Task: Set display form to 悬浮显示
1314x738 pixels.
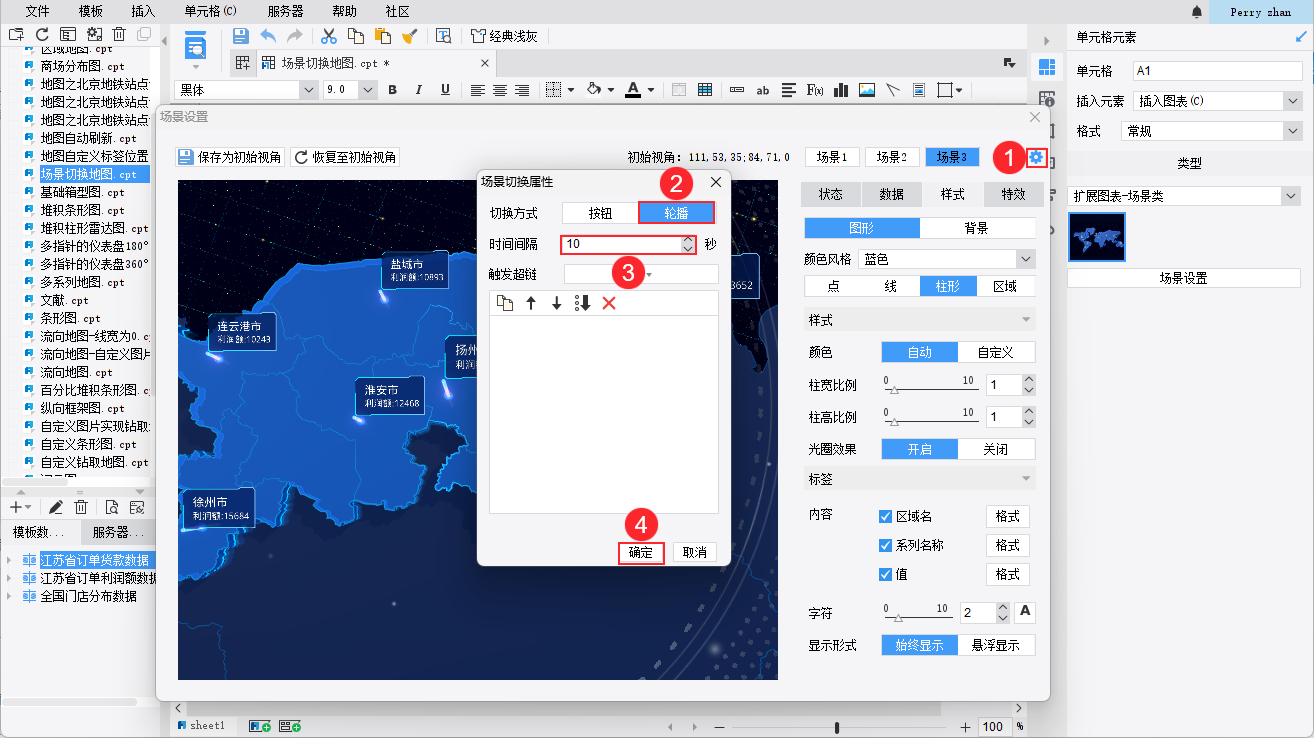Action: (x=996, y=645)
